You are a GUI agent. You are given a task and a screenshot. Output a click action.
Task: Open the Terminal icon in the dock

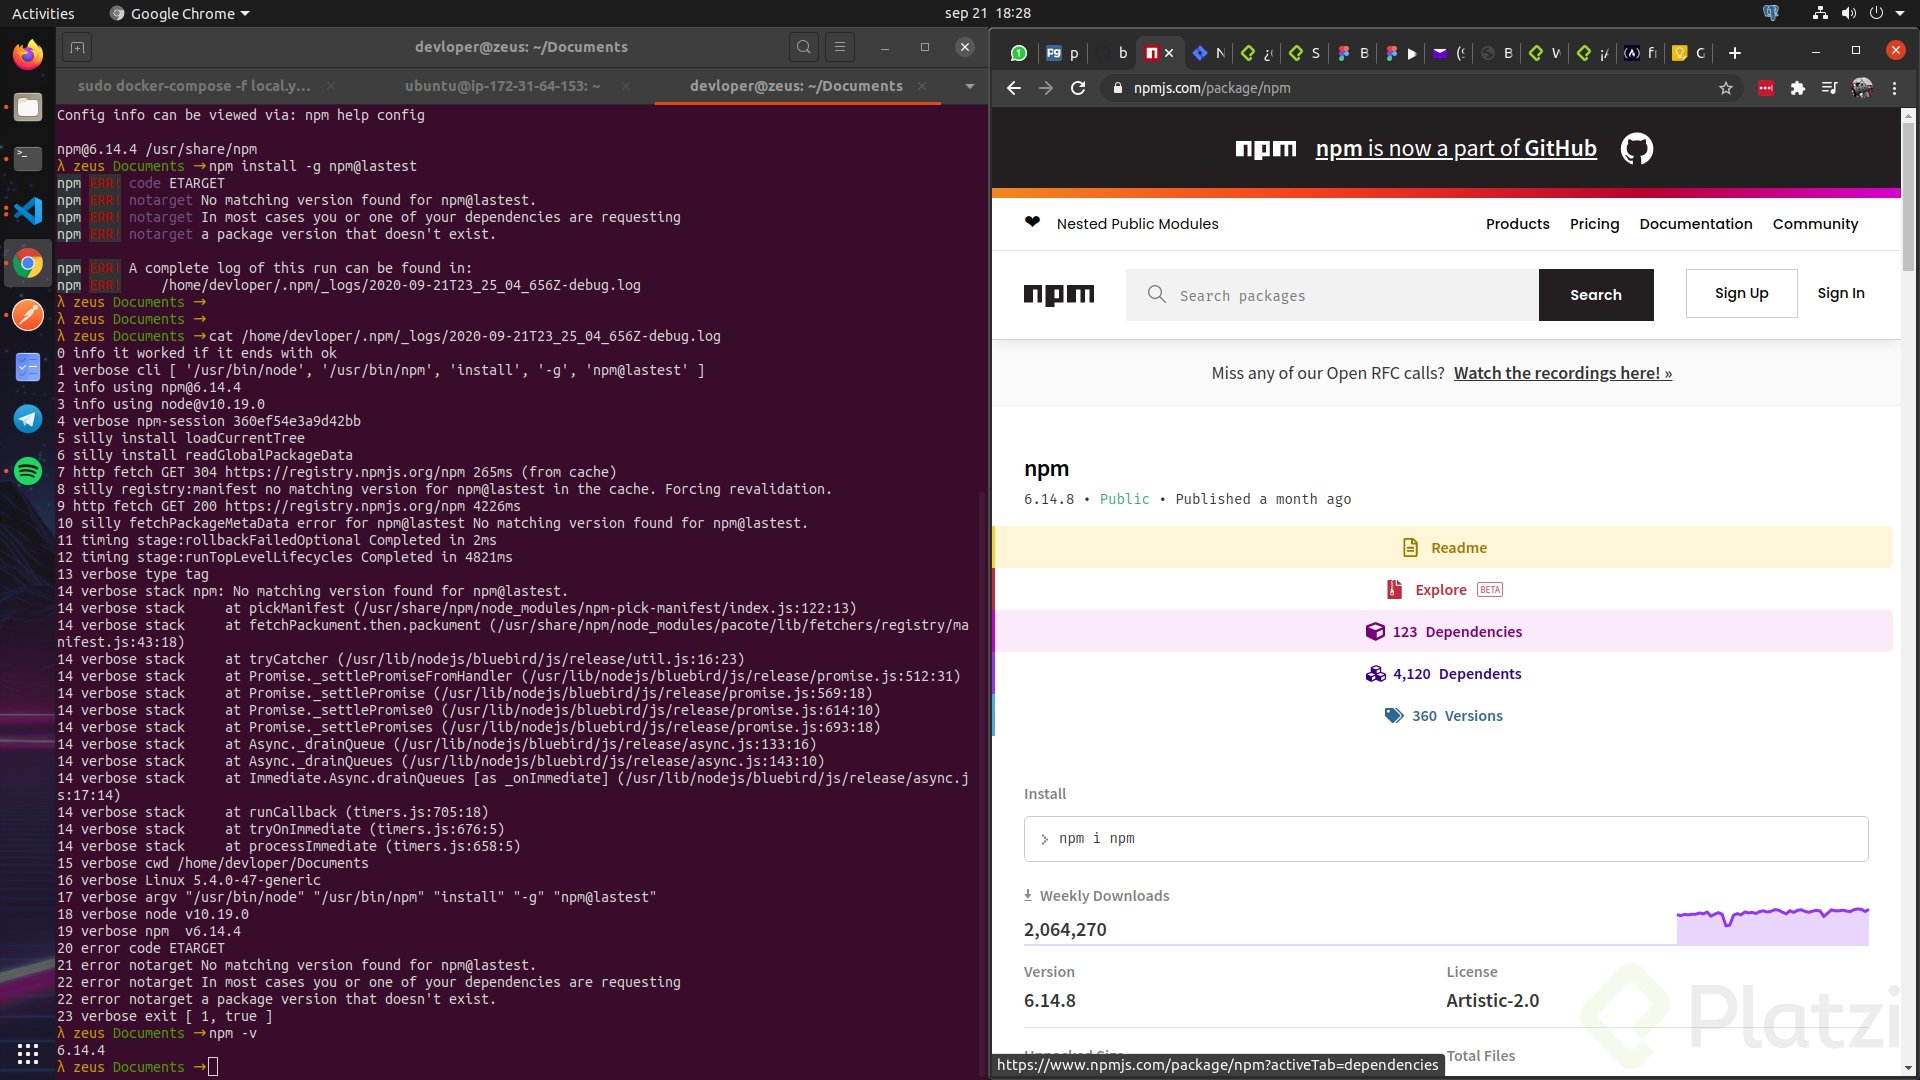[x=28, y=158]
